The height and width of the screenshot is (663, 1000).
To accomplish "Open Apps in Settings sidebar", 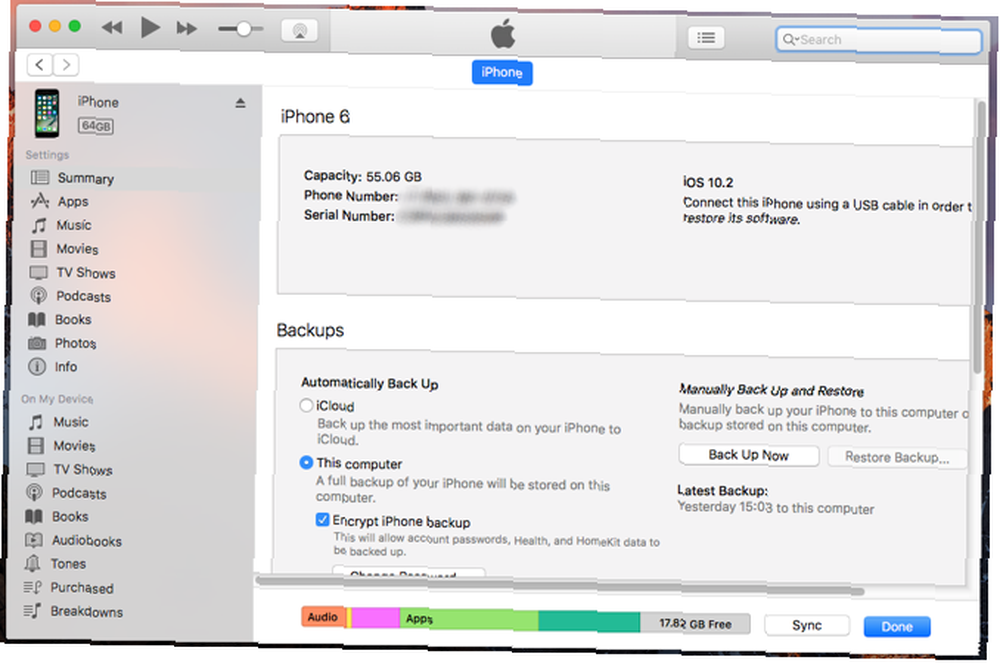I will coord(73,201).
